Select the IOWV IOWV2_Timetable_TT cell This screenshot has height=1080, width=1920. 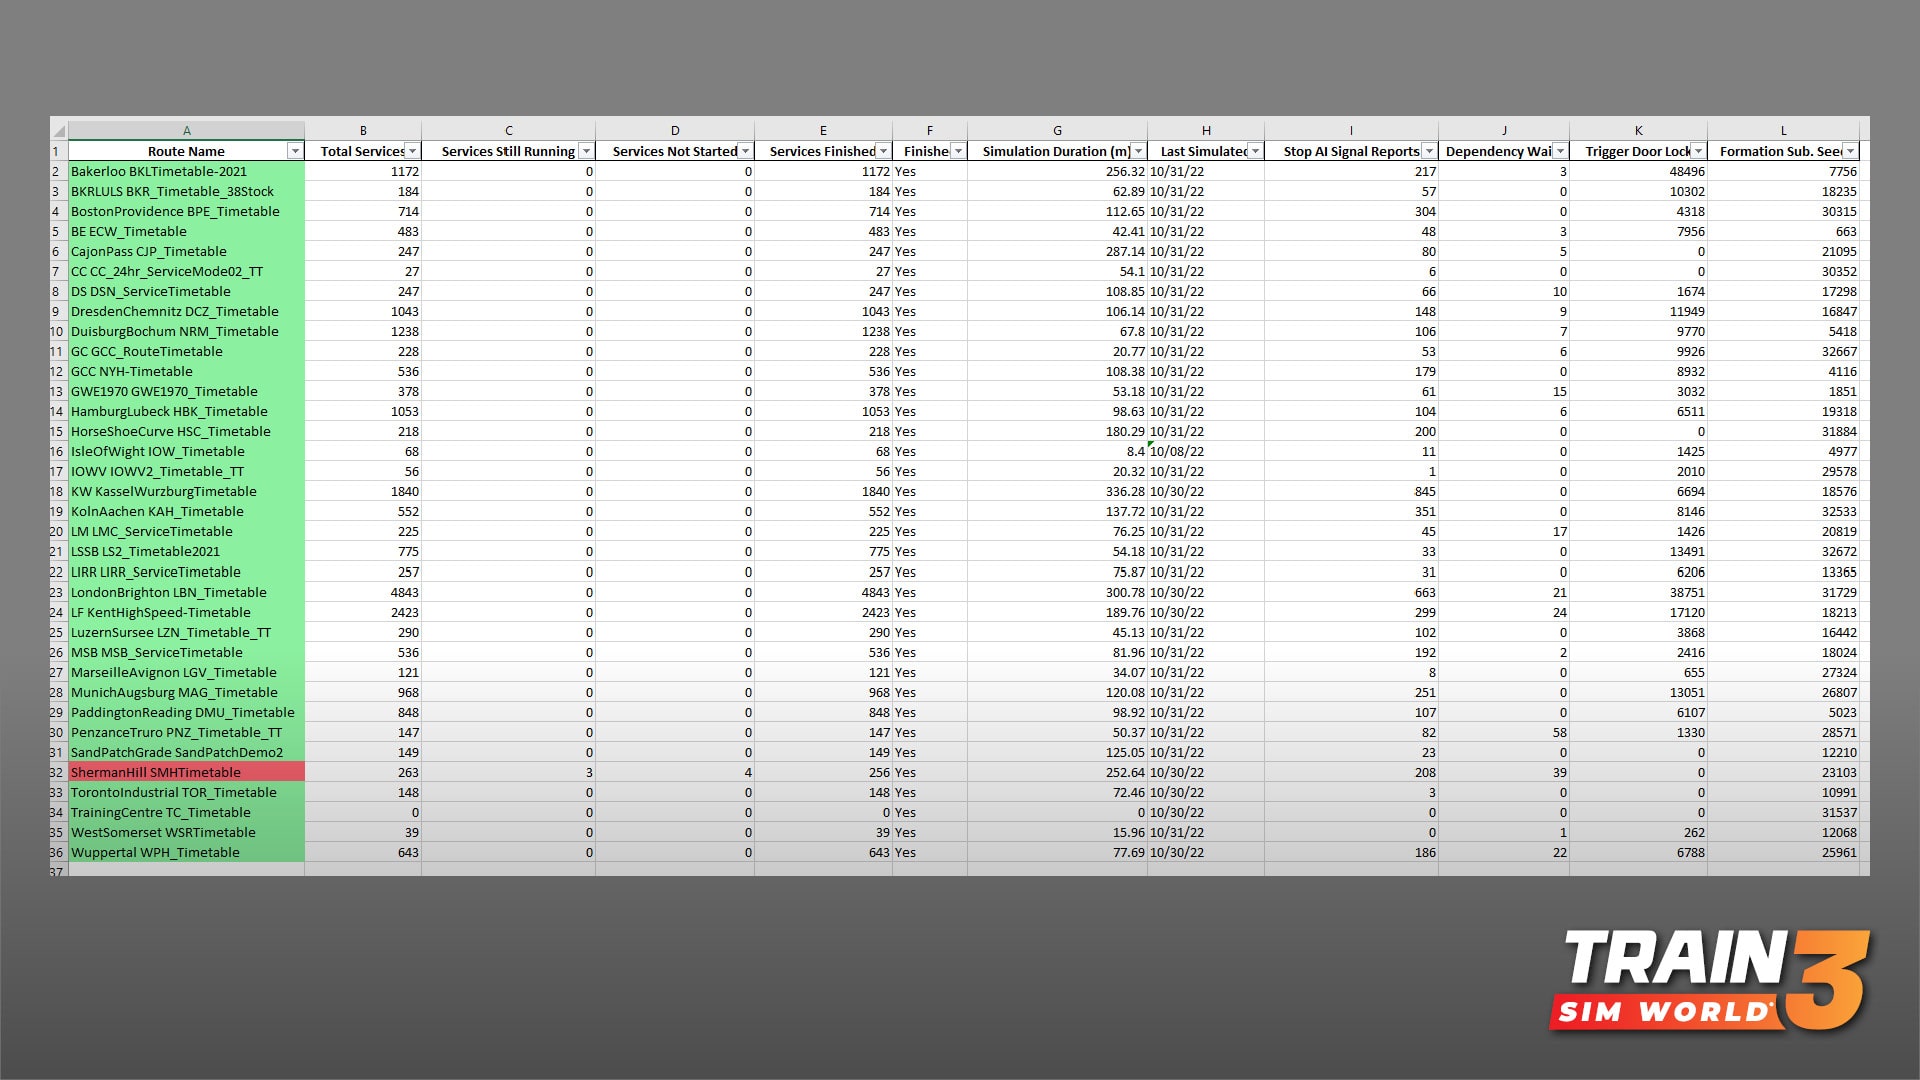click(186, 471)
